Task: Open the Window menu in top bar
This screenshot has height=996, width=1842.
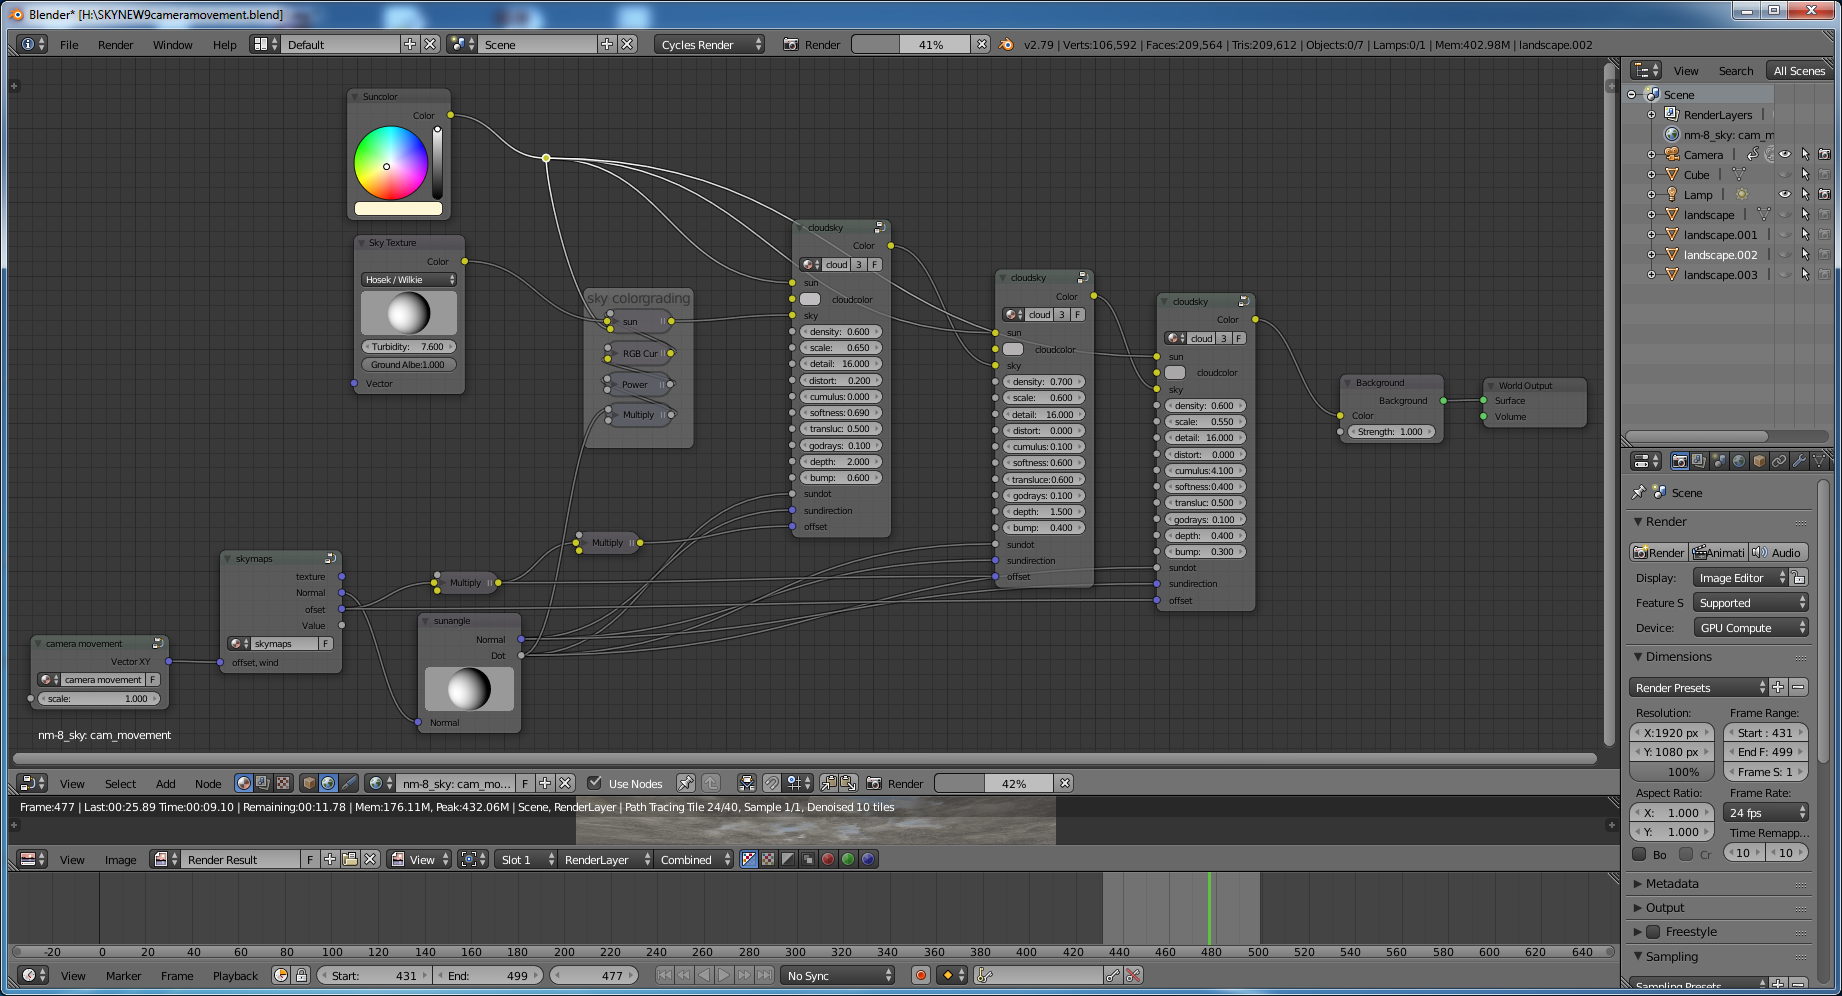Action: [x=172, y=44]
